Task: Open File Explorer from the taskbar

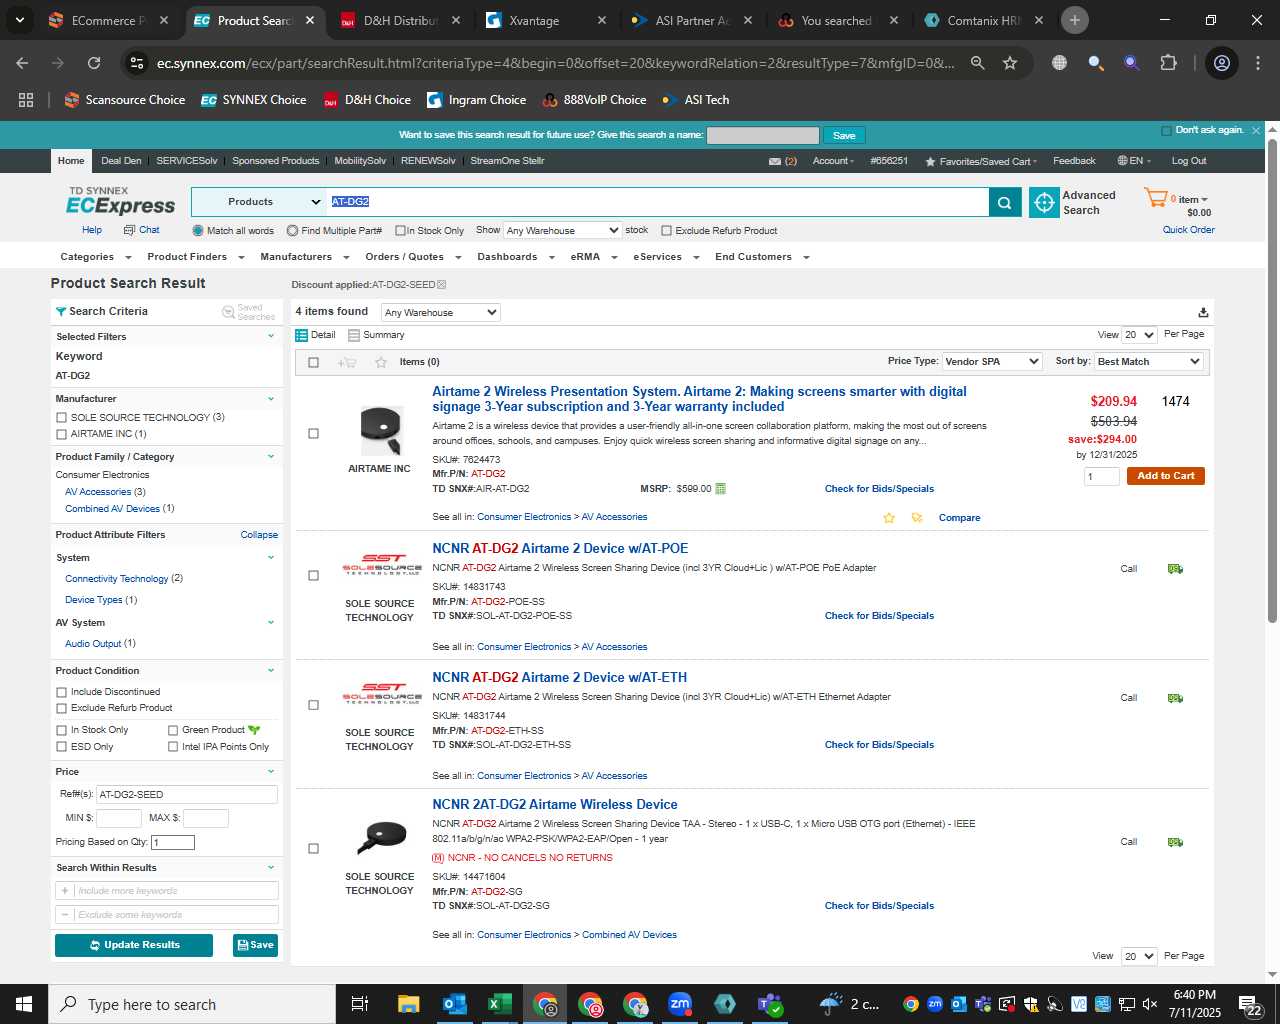Action: click(408, 1004)
